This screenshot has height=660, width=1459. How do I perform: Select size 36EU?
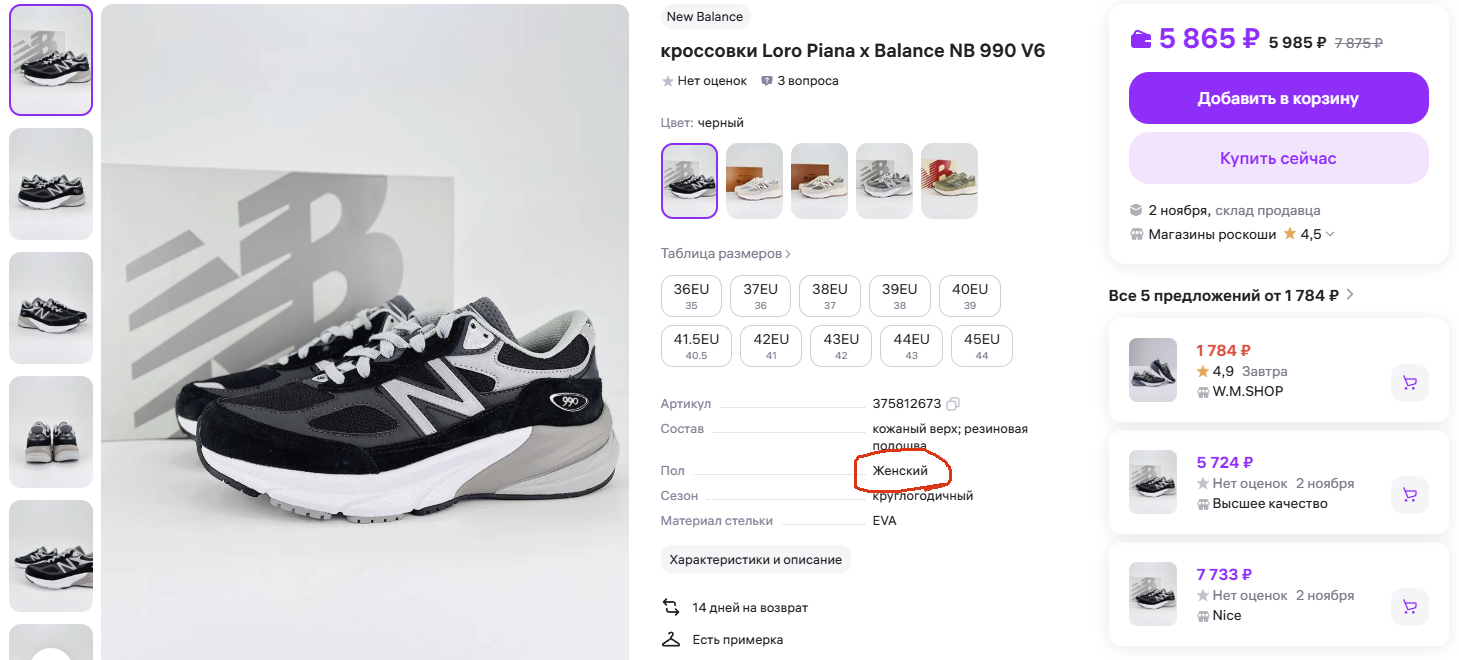tap(691, 296)
